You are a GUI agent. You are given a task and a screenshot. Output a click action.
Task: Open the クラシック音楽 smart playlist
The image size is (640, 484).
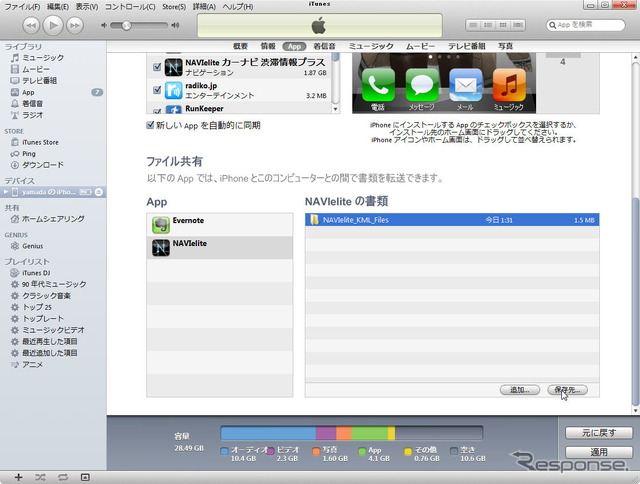(x=46, y=296)
